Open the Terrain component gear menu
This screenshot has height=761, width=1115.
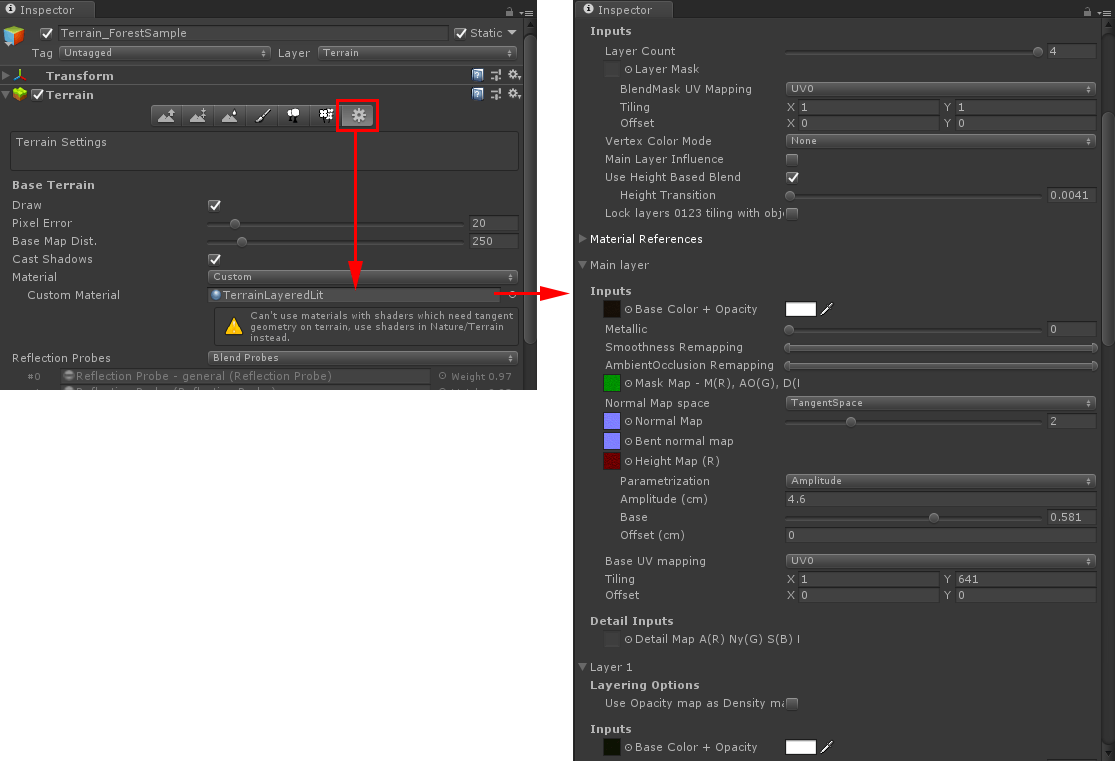click(x=514, y=95)
